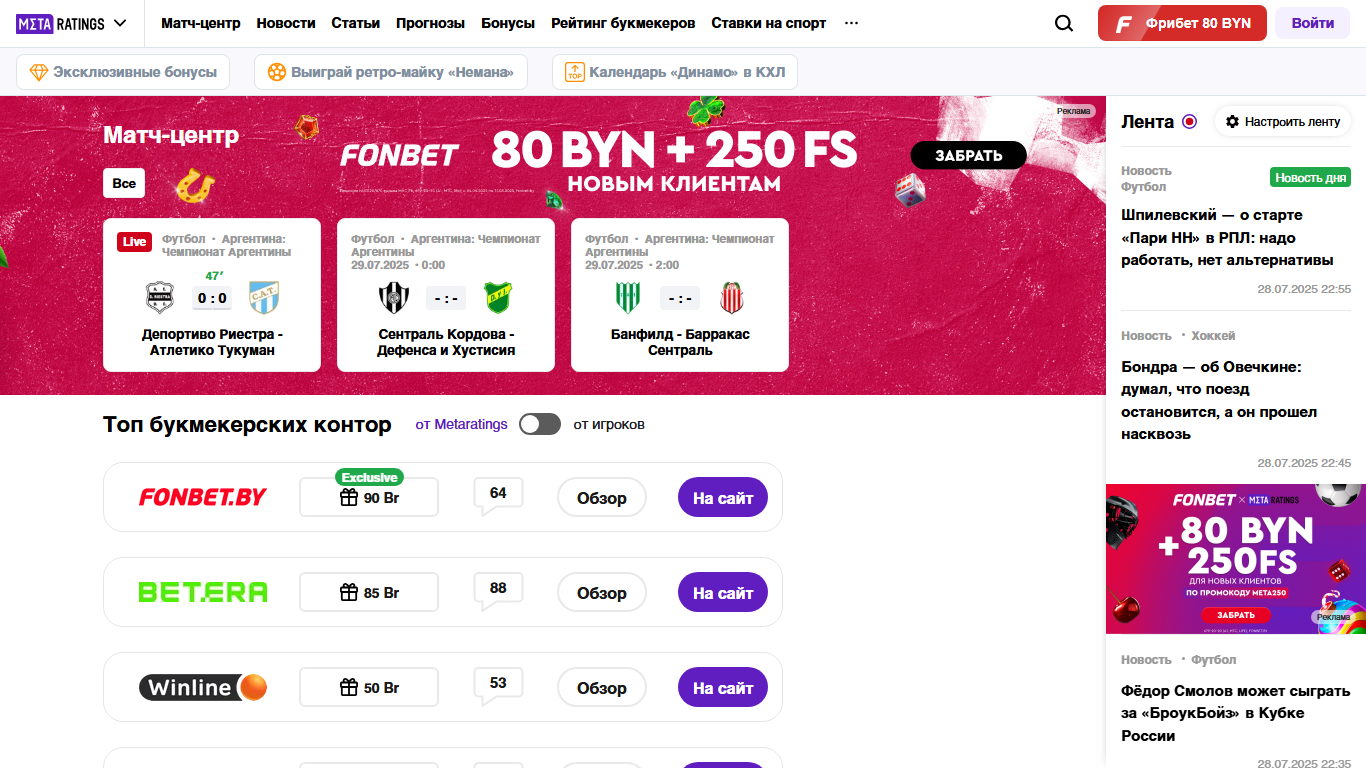The height and width of the screenshot is (768, 1366).
Task: Click the Fonbet F logo in Фрибет button
Action: 1124,23
